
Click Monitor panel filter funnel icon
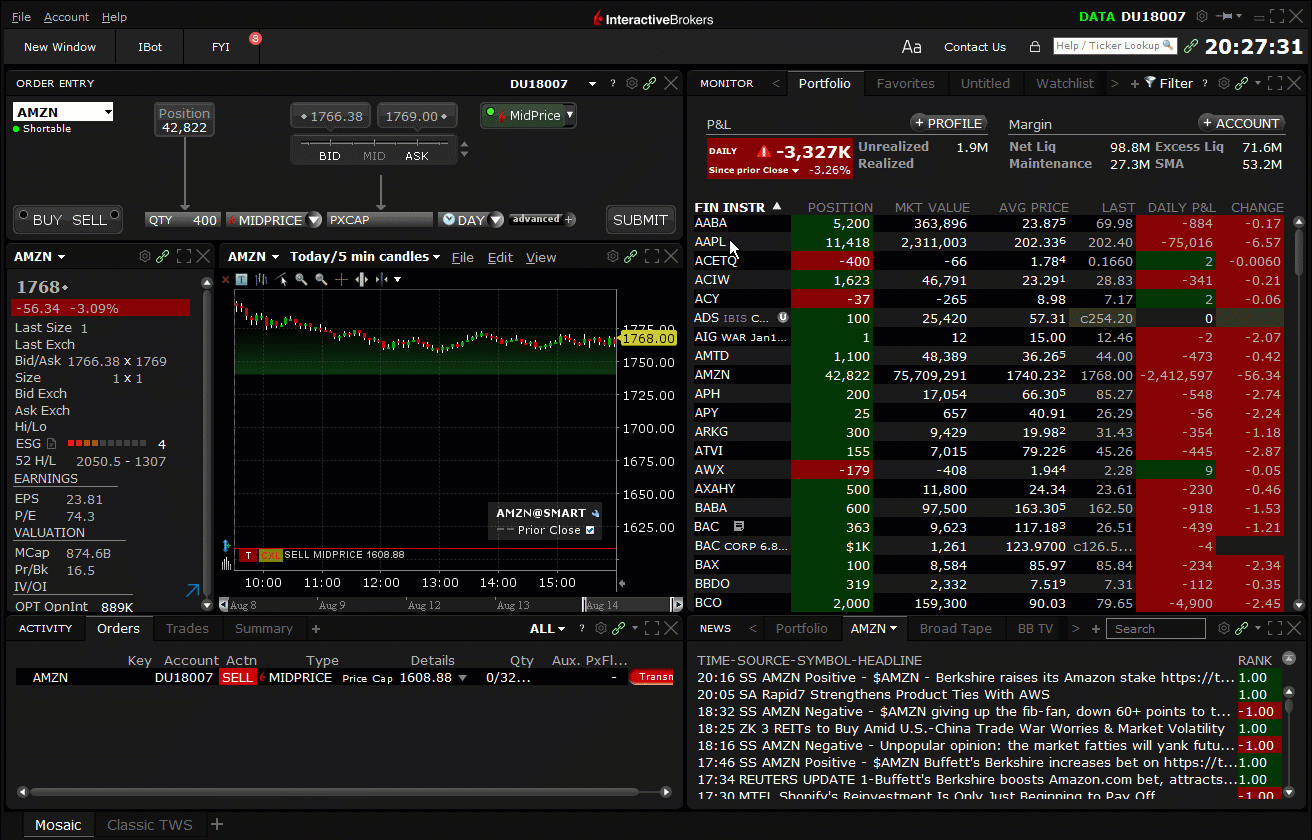pos(1150,83)
